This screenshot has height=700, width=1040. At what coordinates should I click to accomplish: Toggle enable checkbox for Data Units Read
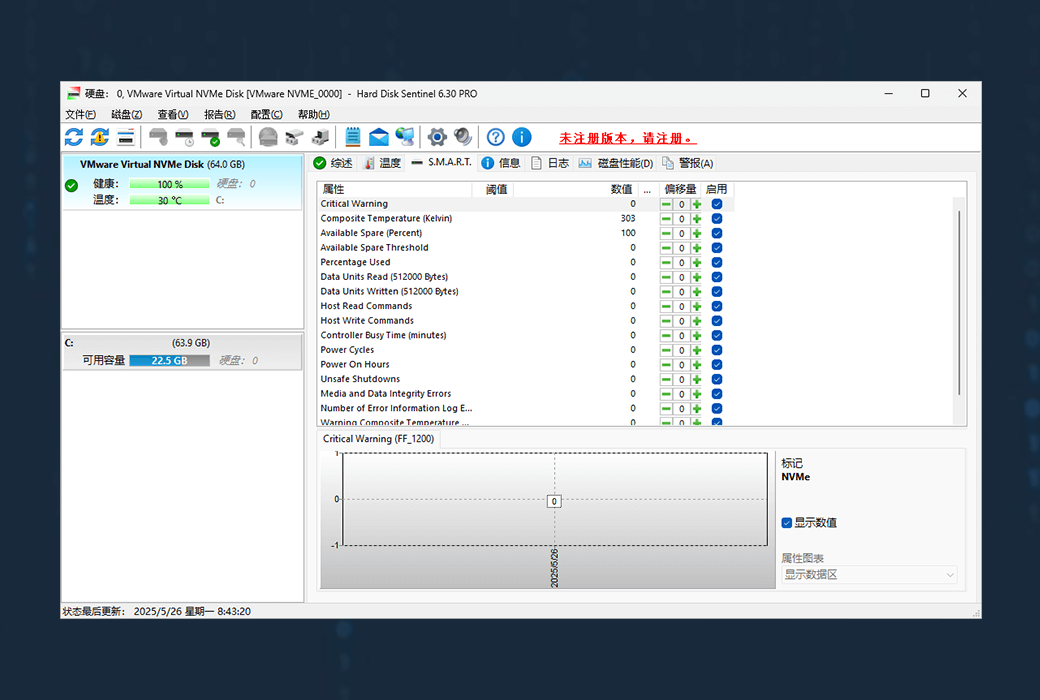click(x=717, y=277)
